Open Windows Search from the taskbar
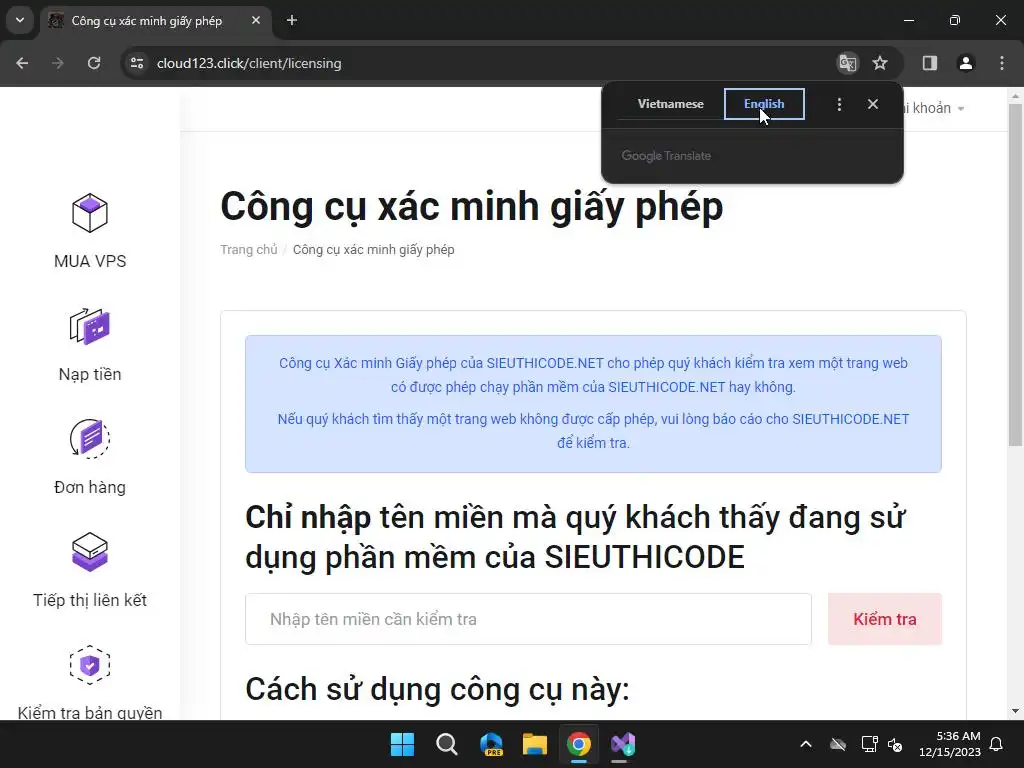The height and width of the screenshot is (768, 1024). tap(447, 744)
